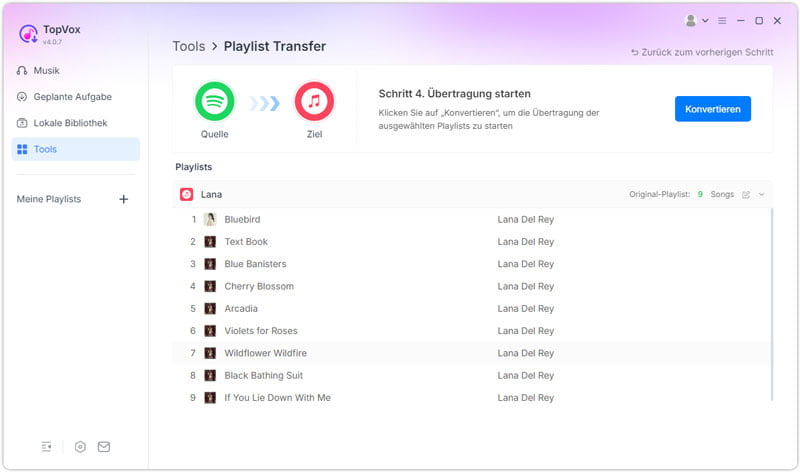Click the Geplante Aufgabe clock icon
Image resolution: width=800 pixels, height=472 pixels.
(x=22, y=97)
